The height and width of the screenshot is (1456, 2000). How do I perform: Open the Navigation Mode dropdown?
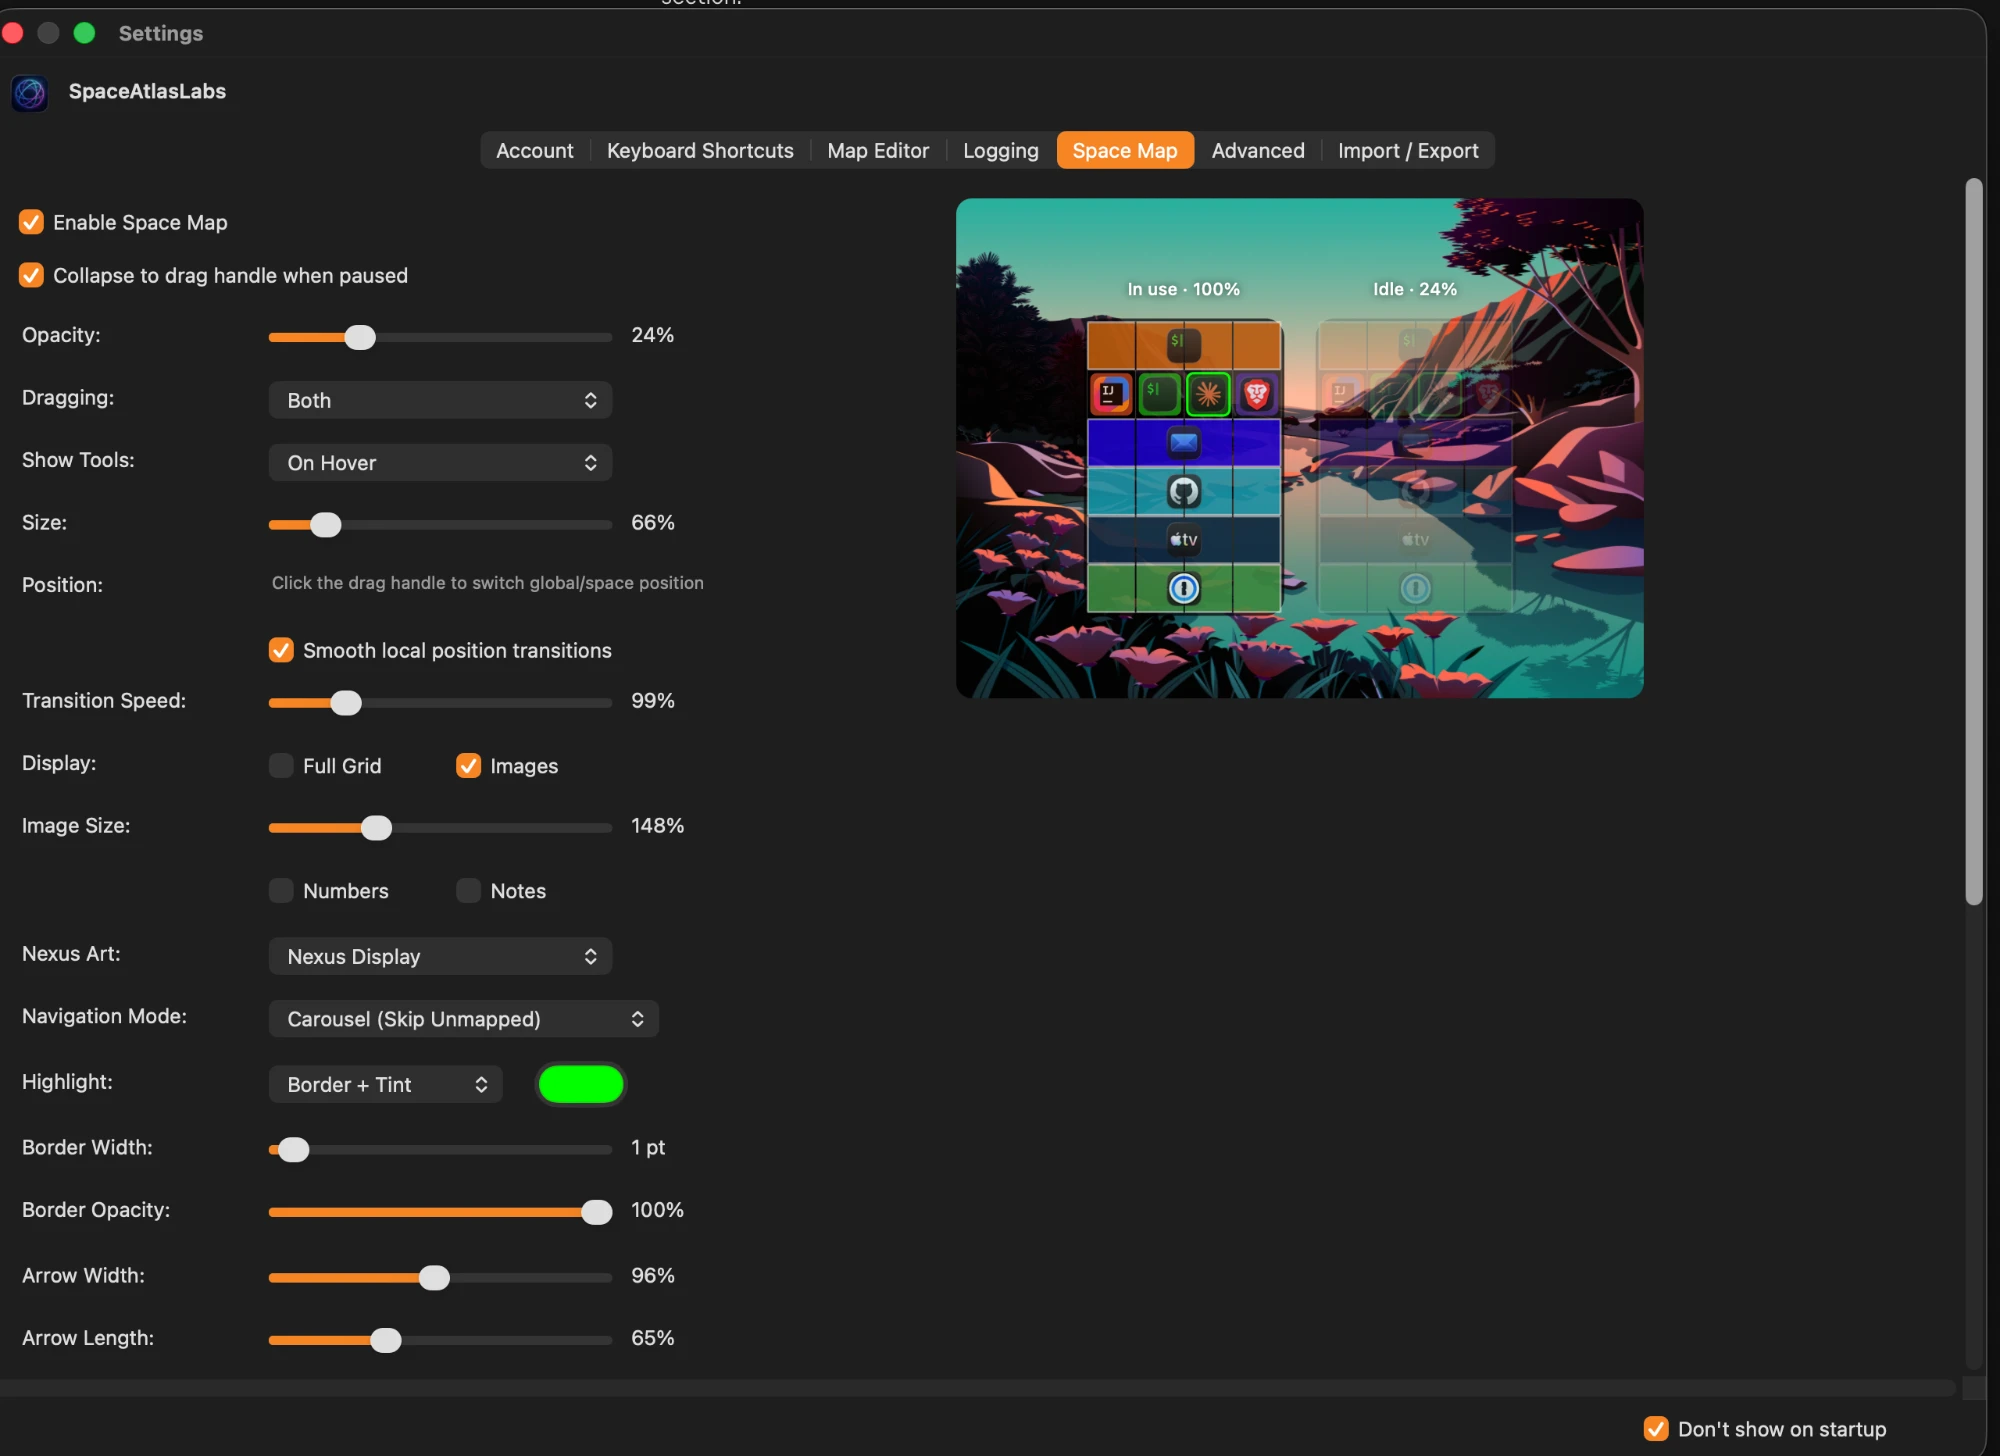click(463, 1019)
